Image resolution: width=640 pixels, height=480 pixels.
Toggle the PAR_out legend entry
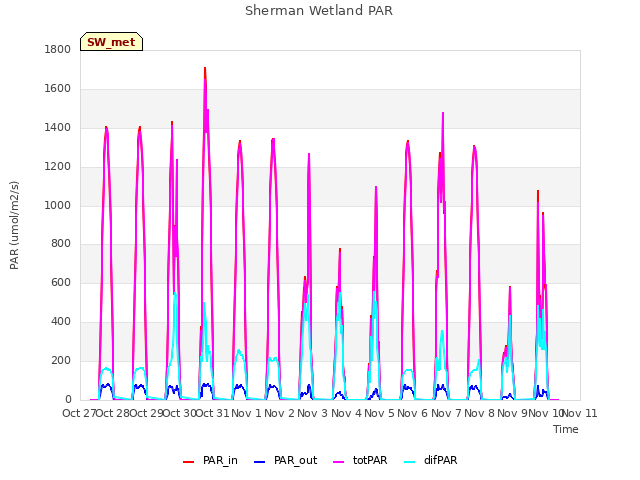pyautogui.click(x=285, y=460)
